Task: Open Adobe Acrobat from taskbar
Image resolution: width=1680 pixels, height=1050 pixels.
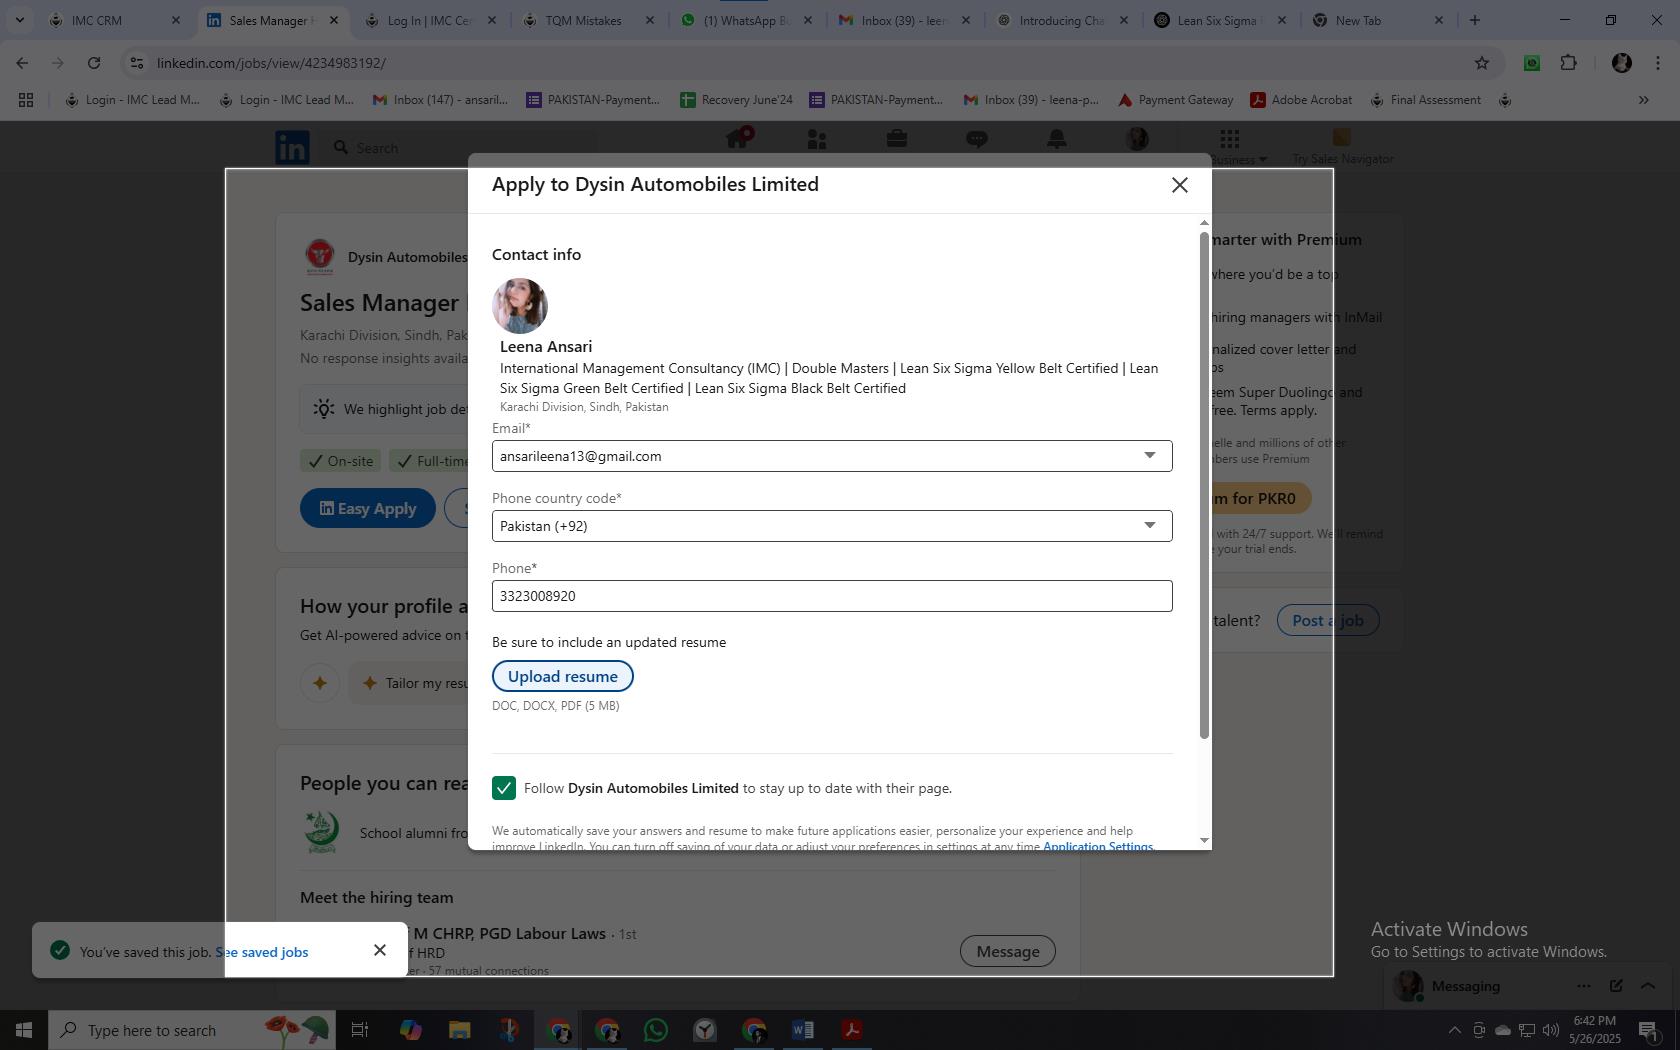Action: click(x=852, y=1030)
